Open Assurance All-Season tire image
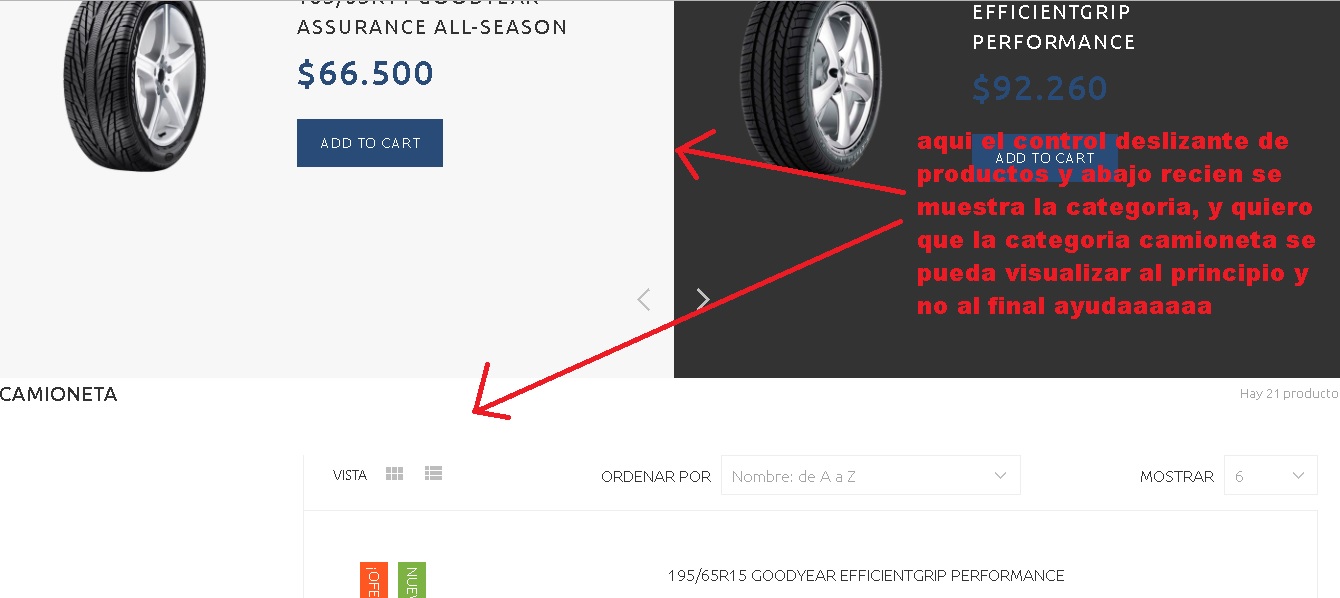The height and width of the screenshot is (598, 1340). point(134,85)
